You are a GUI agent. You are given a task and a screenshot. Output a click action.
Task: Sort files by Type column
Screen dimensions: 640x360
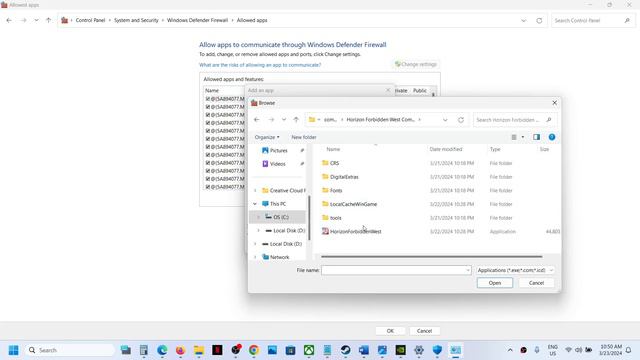[495, 149]
